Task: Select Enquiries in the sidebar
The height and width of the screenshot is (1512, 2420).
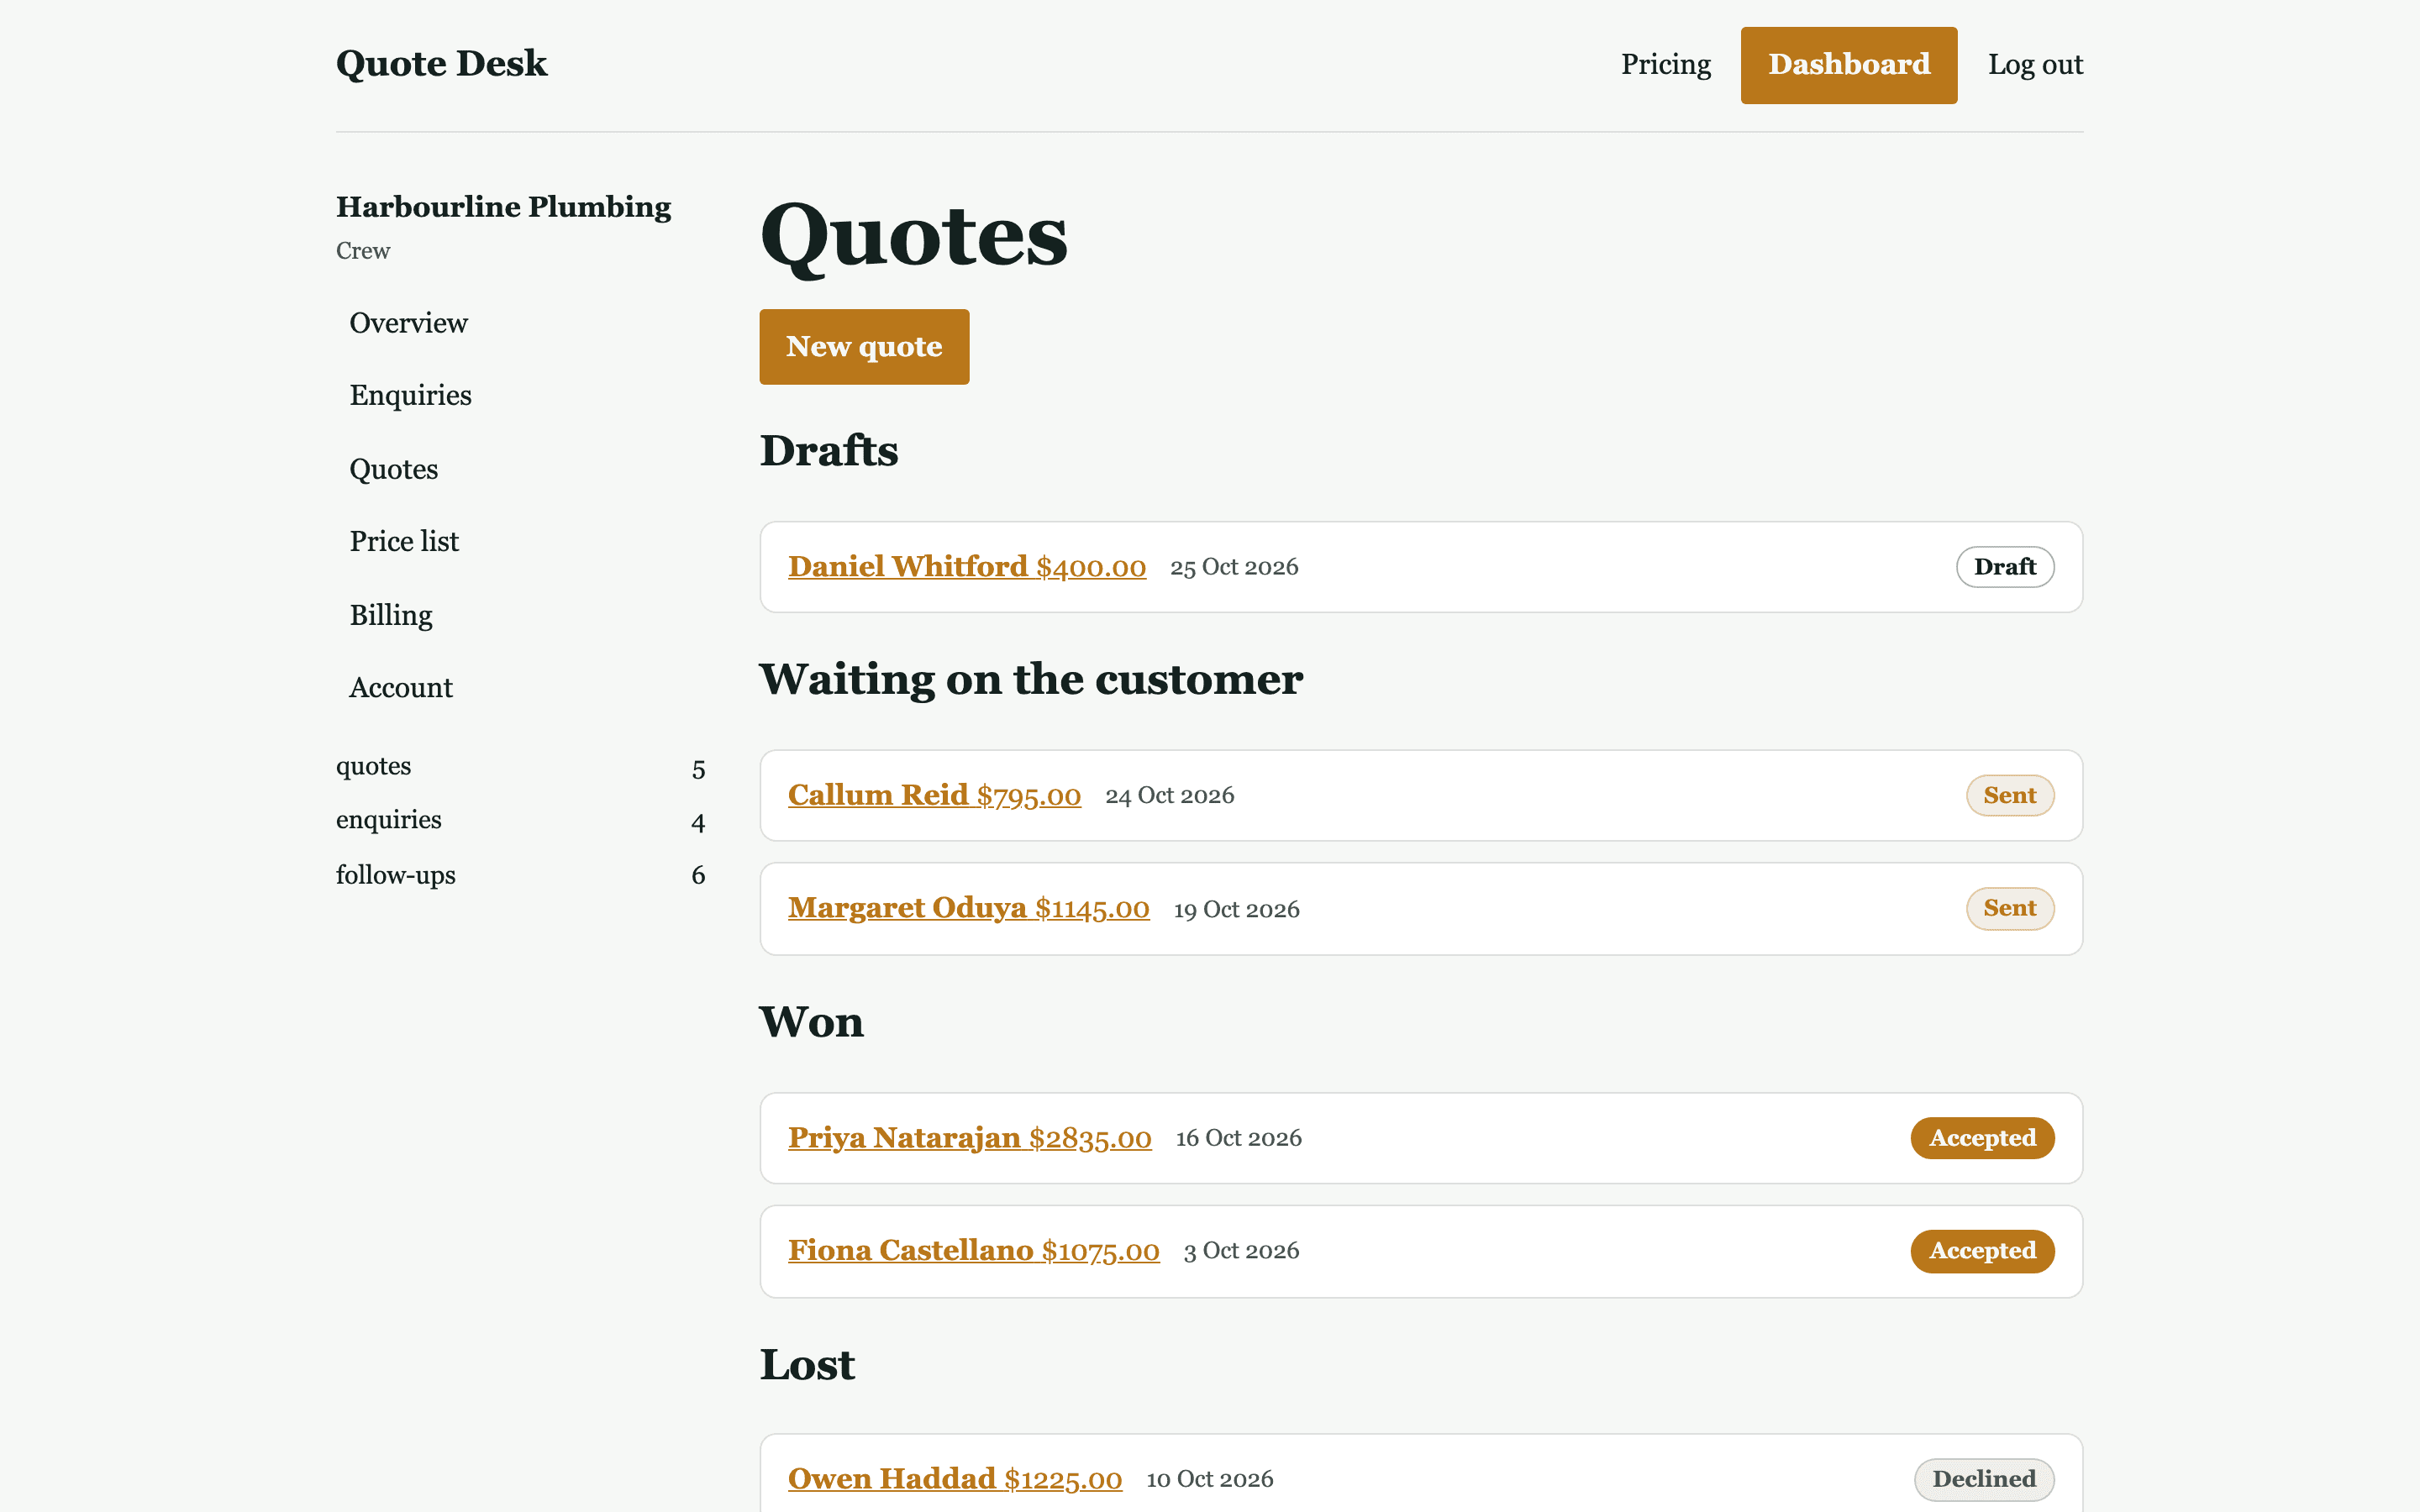Action: (410, 396)
